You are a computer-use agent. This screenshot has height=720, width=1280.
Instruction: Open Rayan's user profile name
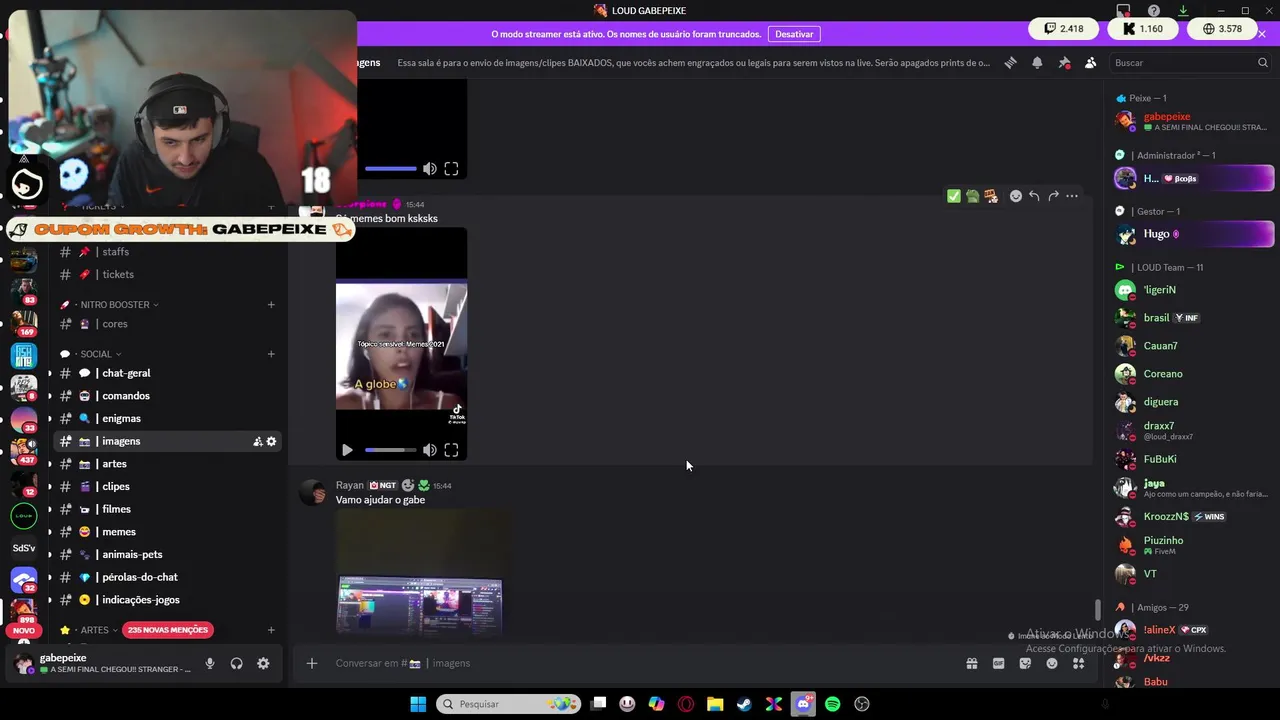[x=350, y=485]
